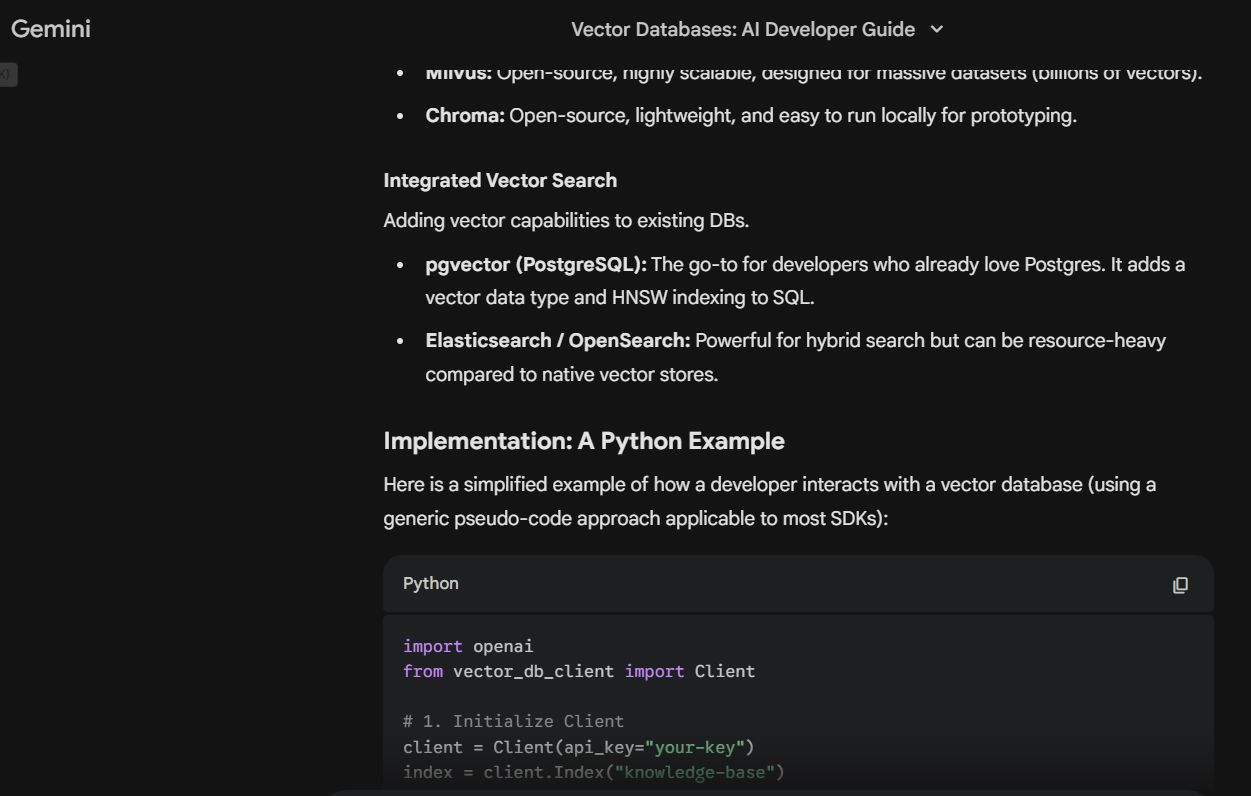
Task: Click the '# 1. Initialize Client' comment
Action: pos(513,721)
